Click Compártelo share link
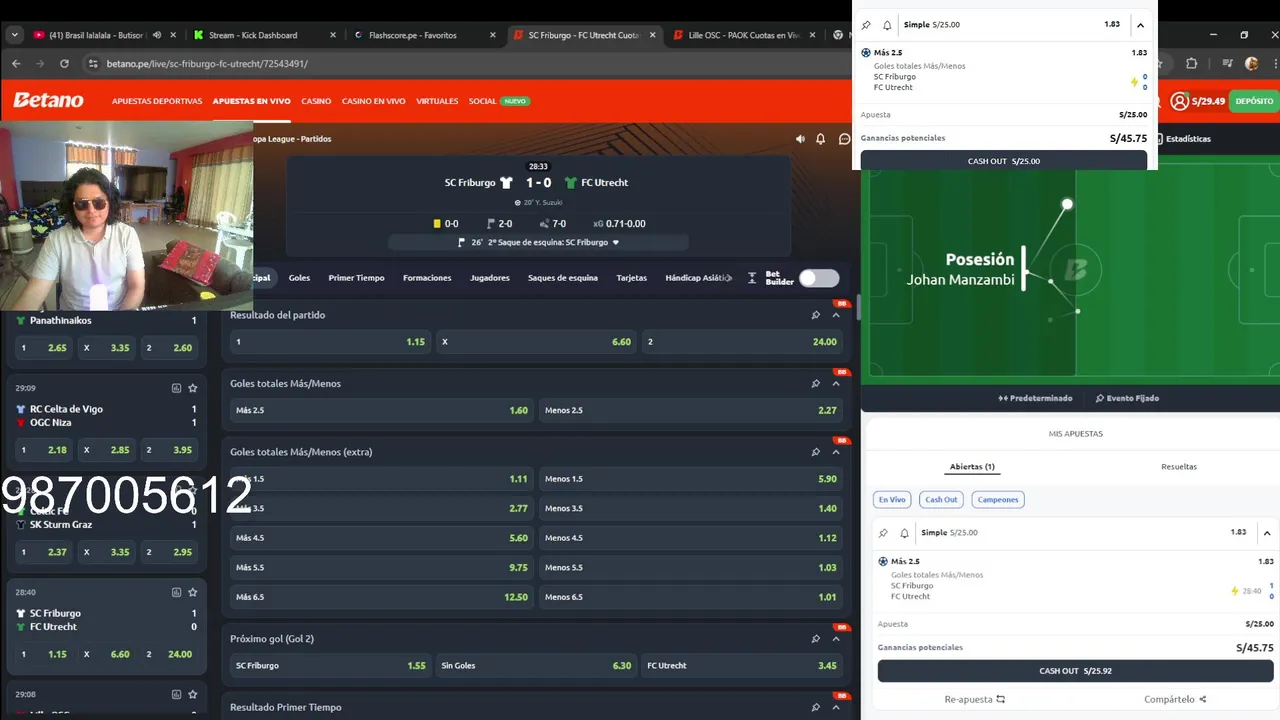 (1175, 699)
